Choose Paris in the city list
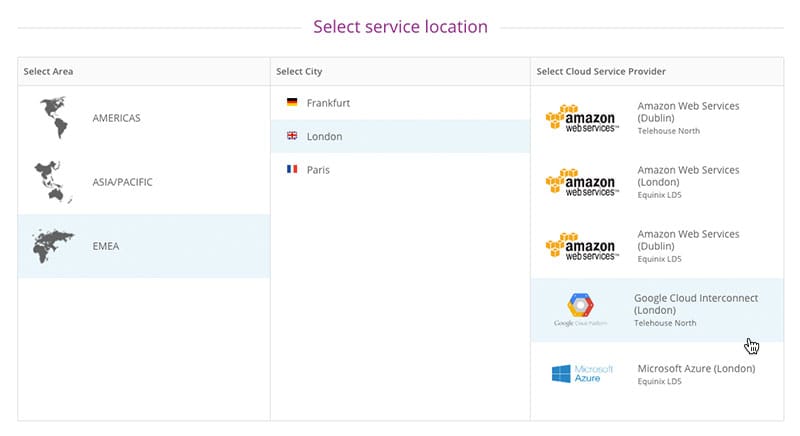Image resolution: width=800 pixels, height=436 pixels. point(400,170)
